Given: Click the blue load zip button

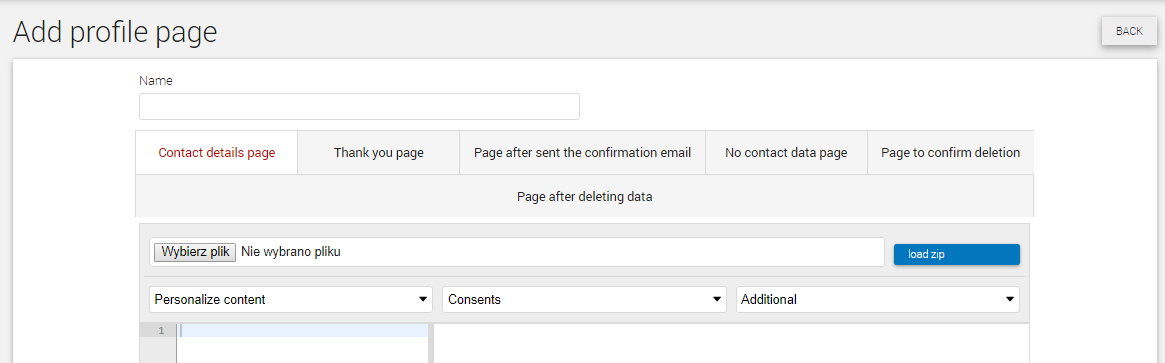Looking at the screenshot, I should 956,254.
